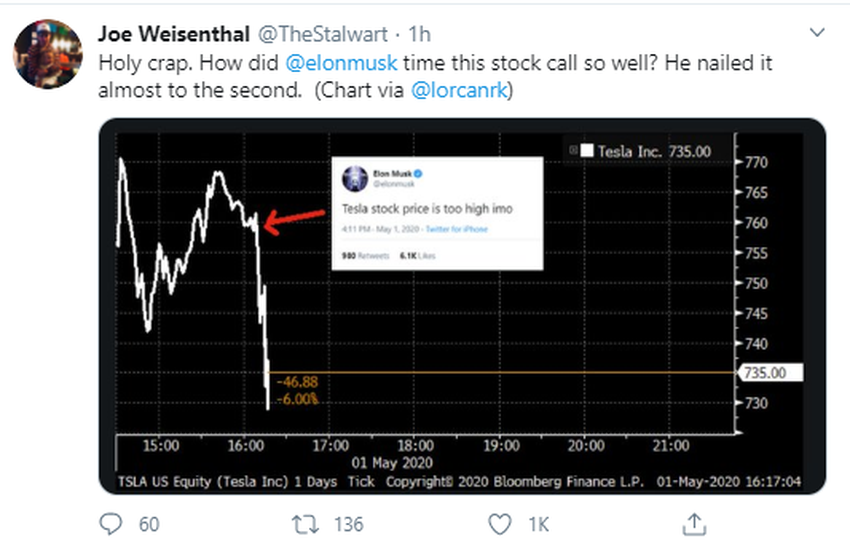Open the @lorcanrk mention link

[x=465, y=88]
